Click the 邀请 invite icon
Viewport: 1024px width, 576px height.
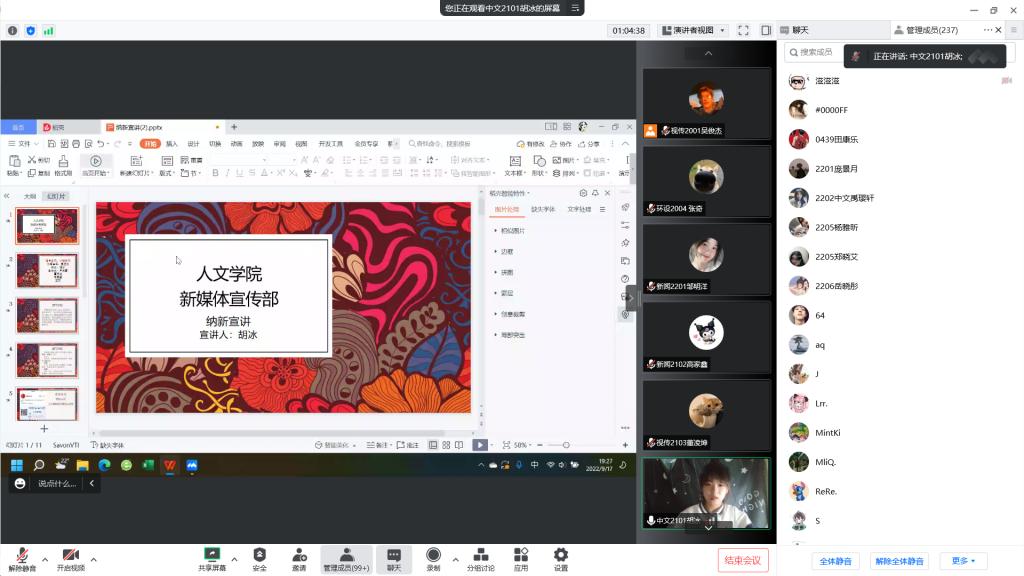(299, 555)
